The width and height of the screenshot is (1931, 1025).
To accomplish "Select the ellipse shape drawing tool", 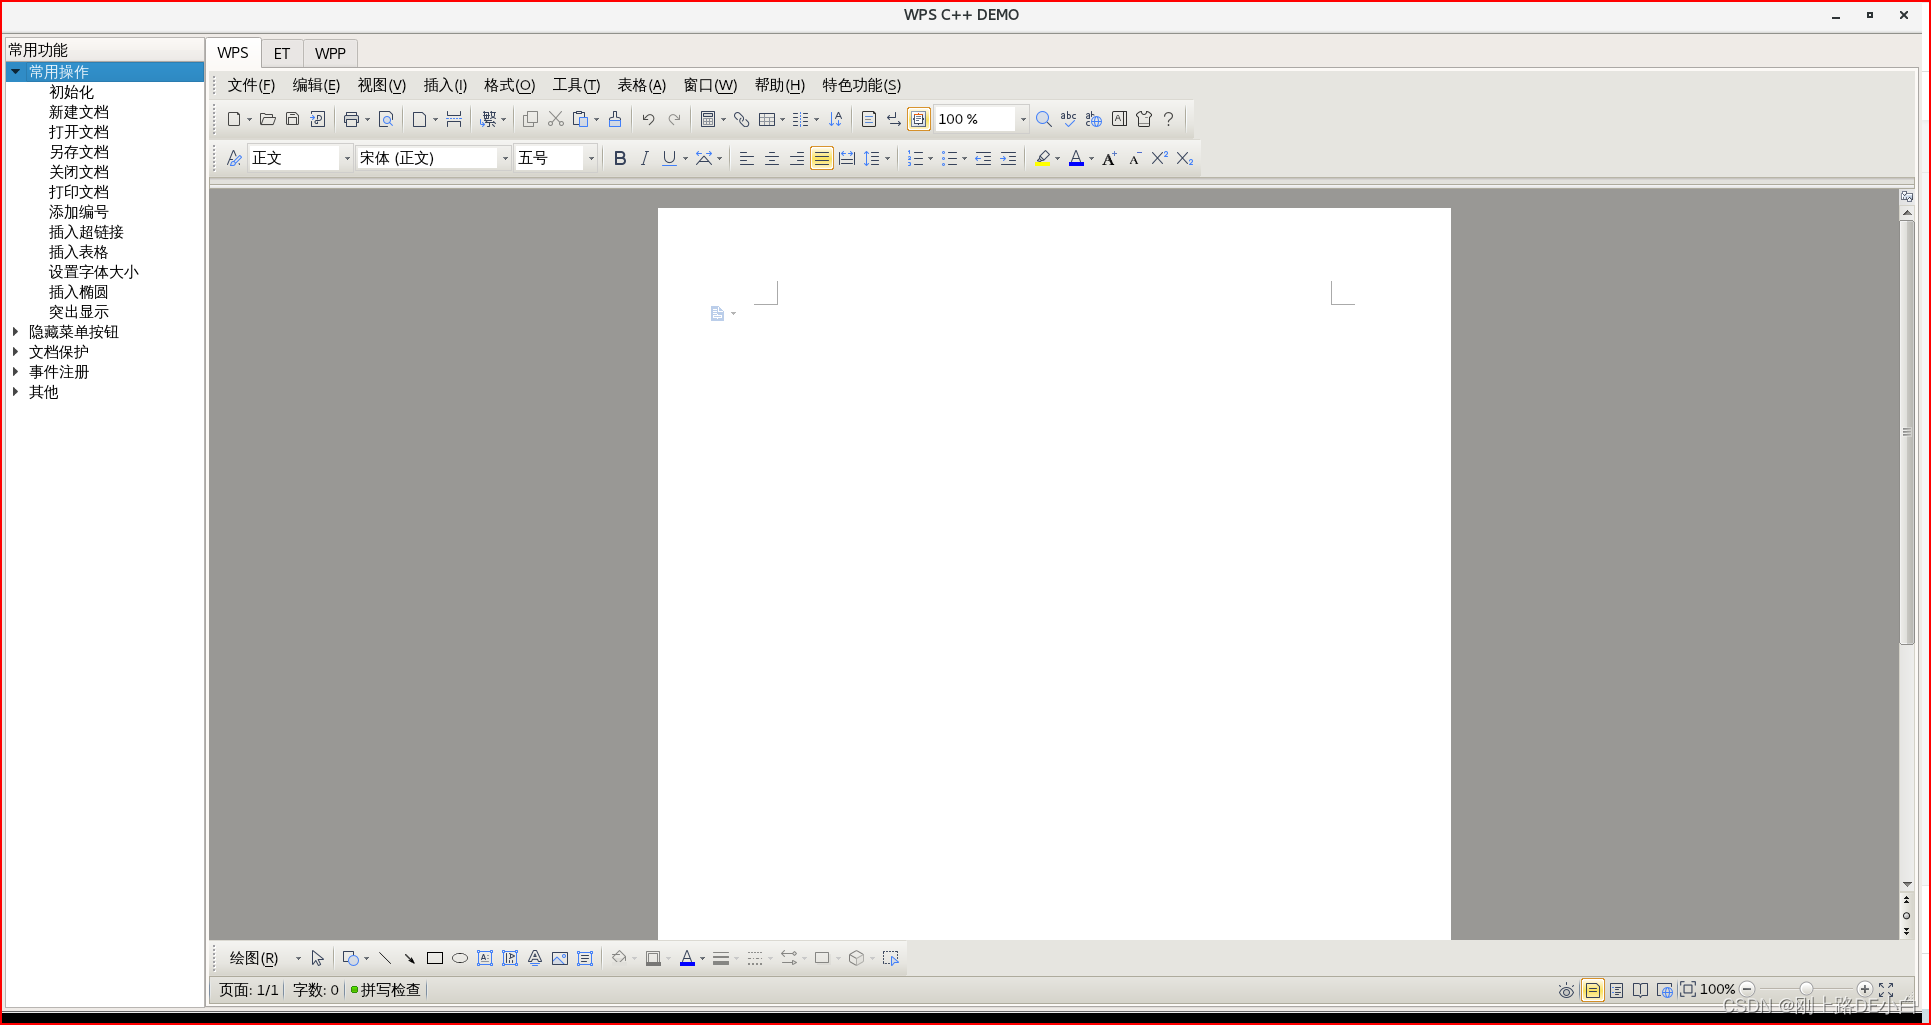I will (x=460, y=958).
